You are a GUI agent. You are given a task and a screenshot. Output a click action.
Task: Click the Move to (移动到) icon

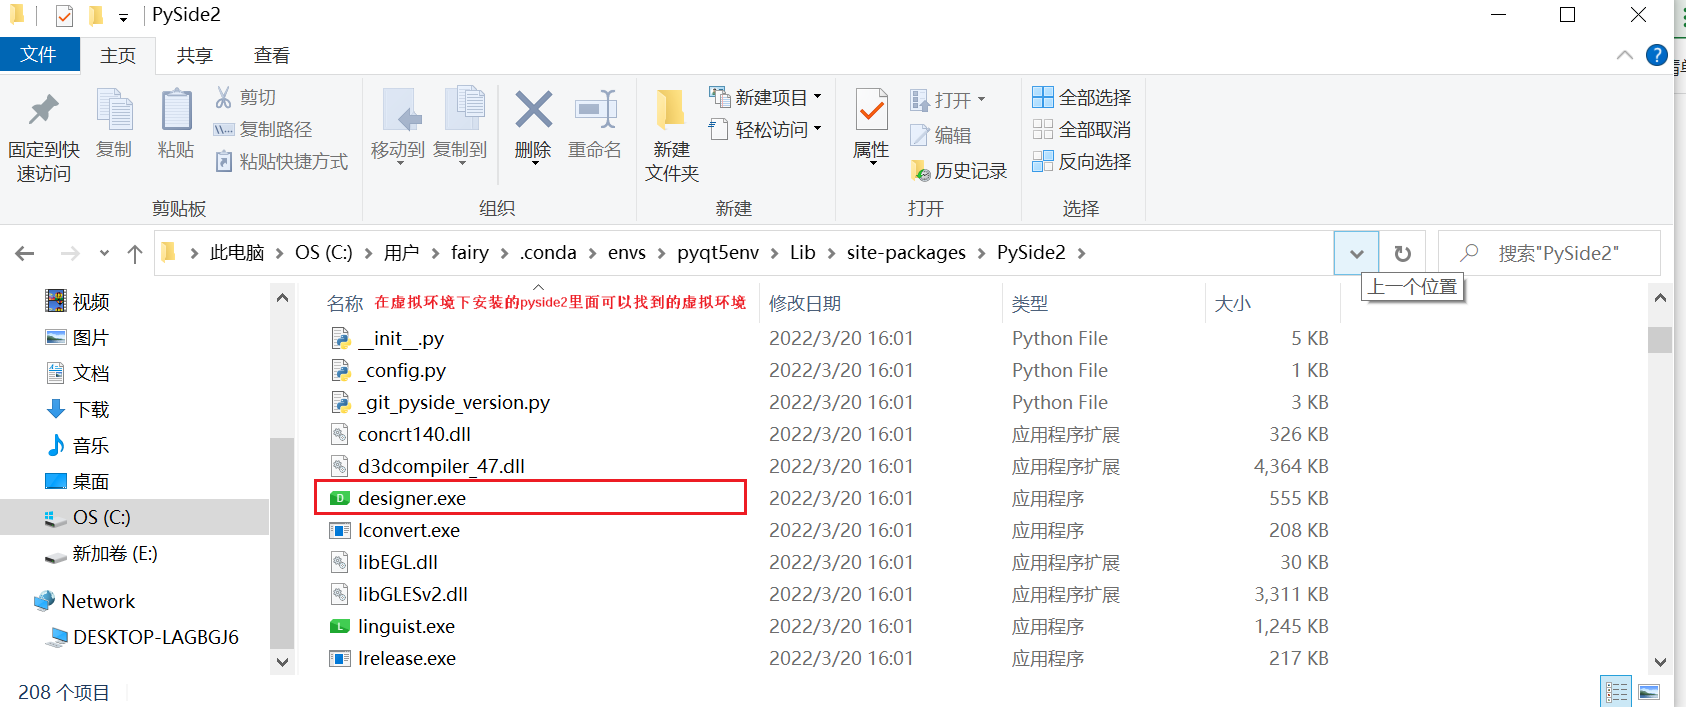pos(403,110)
